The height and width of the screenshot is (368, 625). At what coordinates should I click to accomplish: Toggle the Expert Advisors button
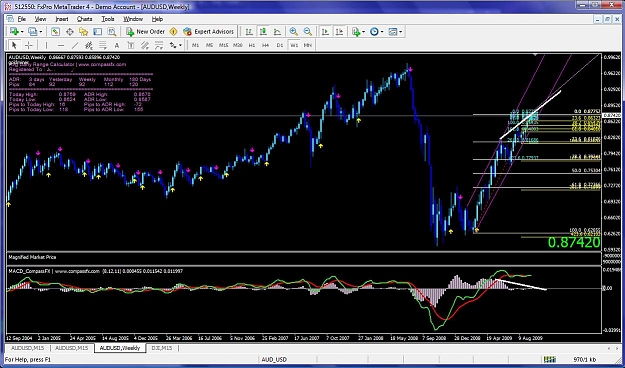pyautogui.click(x=208, y=31)
